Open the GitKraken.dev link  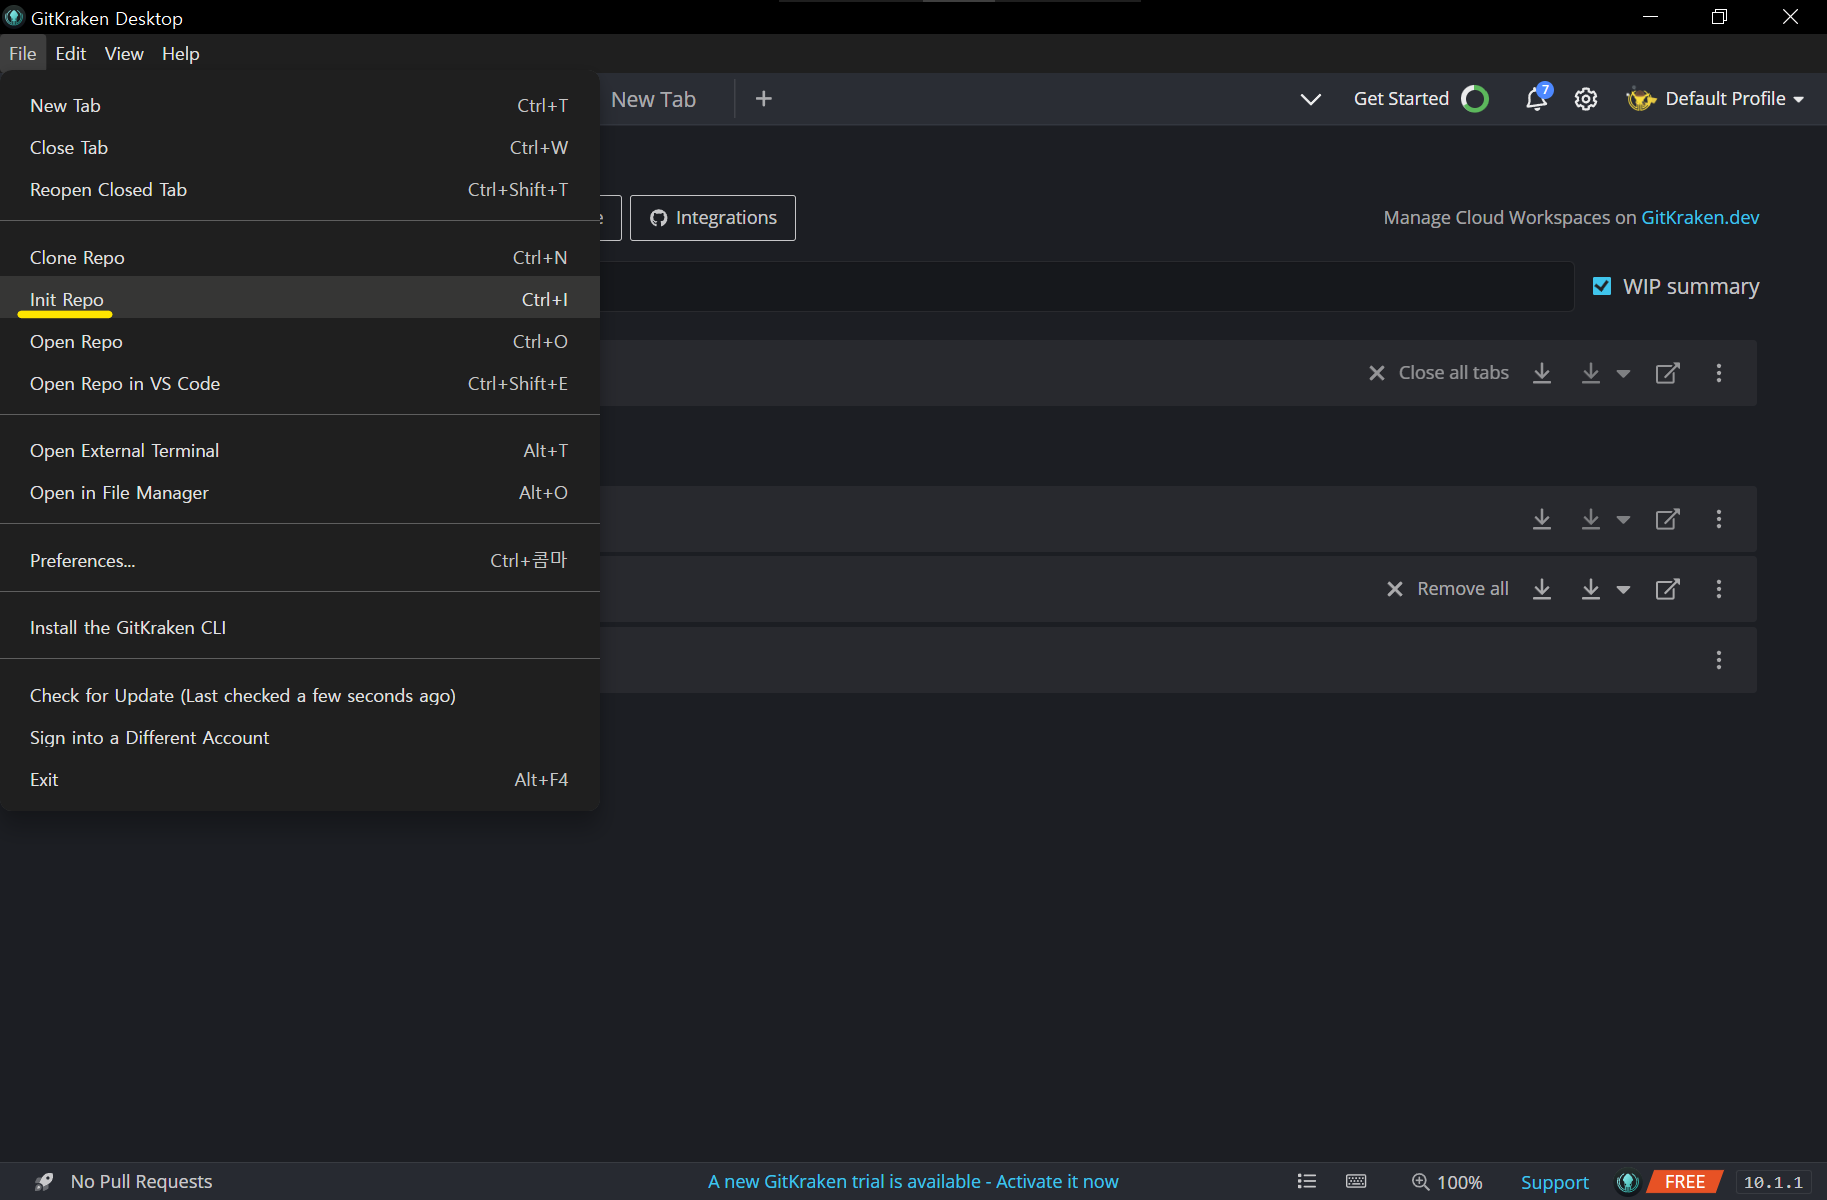(x=1700, y=217)
